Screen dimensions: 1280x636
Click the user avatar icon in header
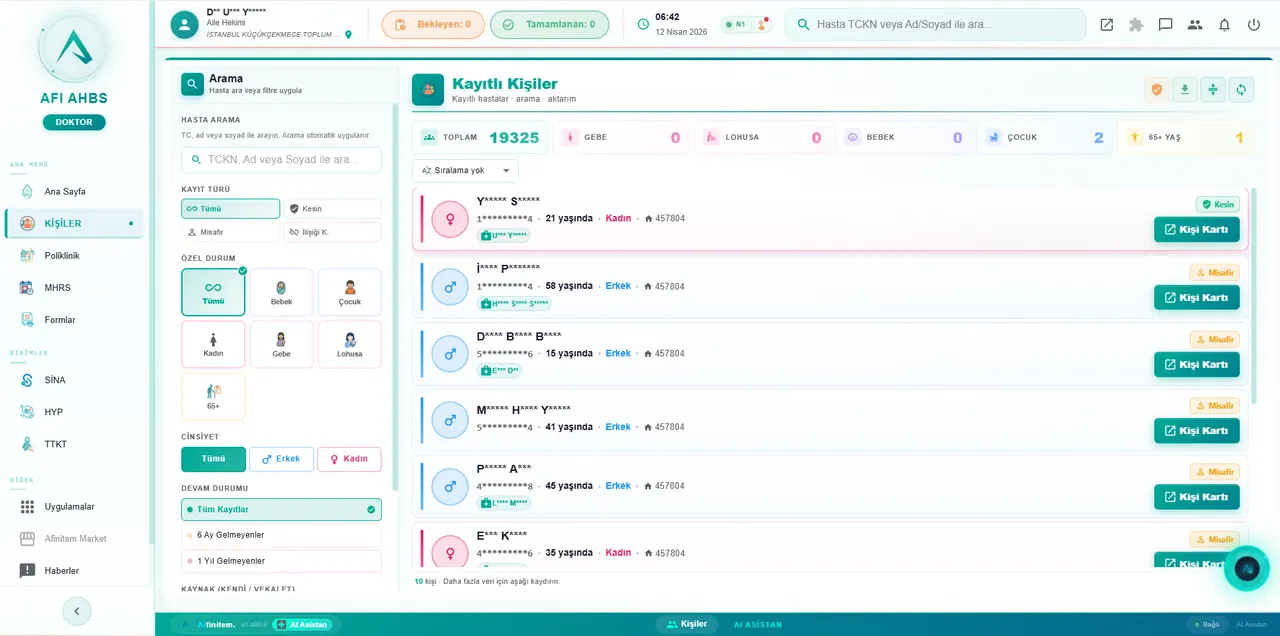[184, 25]
